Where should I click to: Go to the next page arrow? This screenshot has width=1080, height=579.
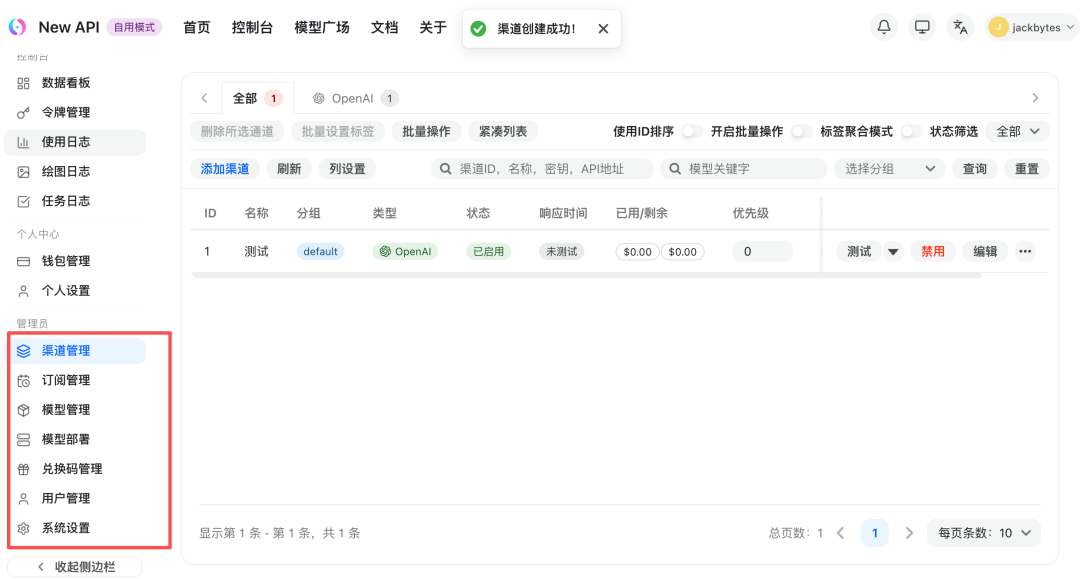[x=909, y=533]
